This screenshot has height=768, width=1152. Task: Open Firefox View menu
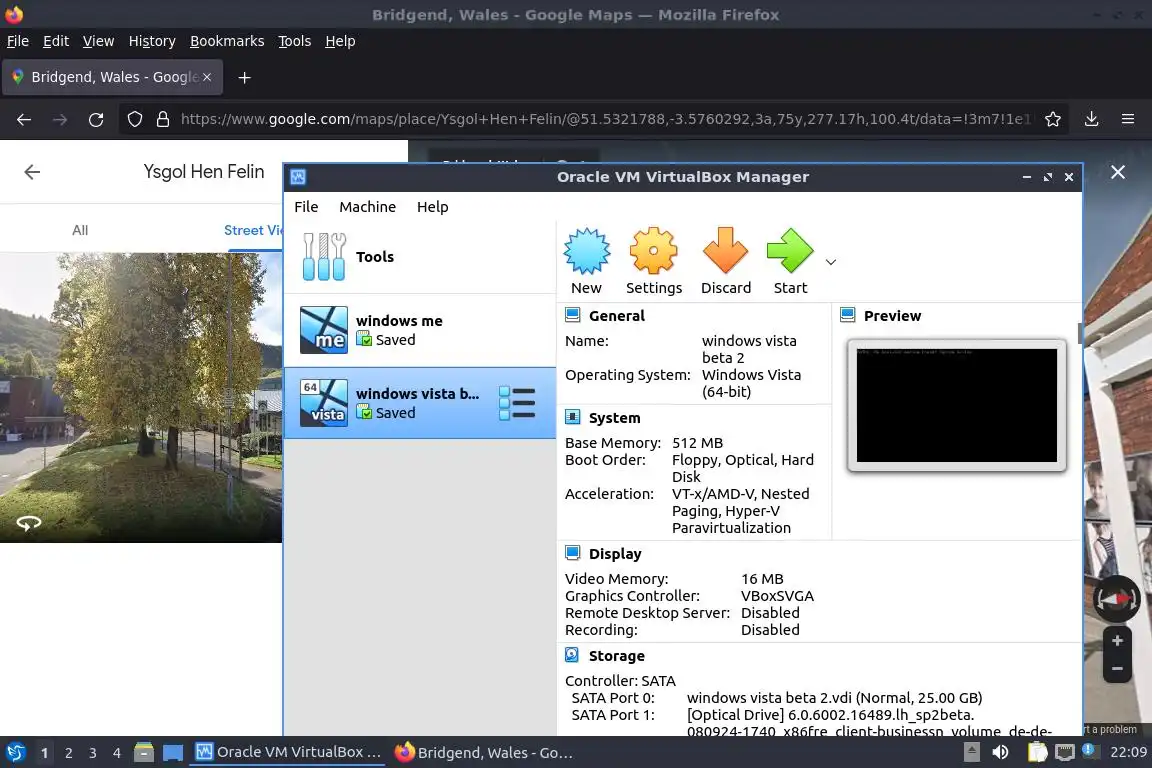(x=98, y=41)
